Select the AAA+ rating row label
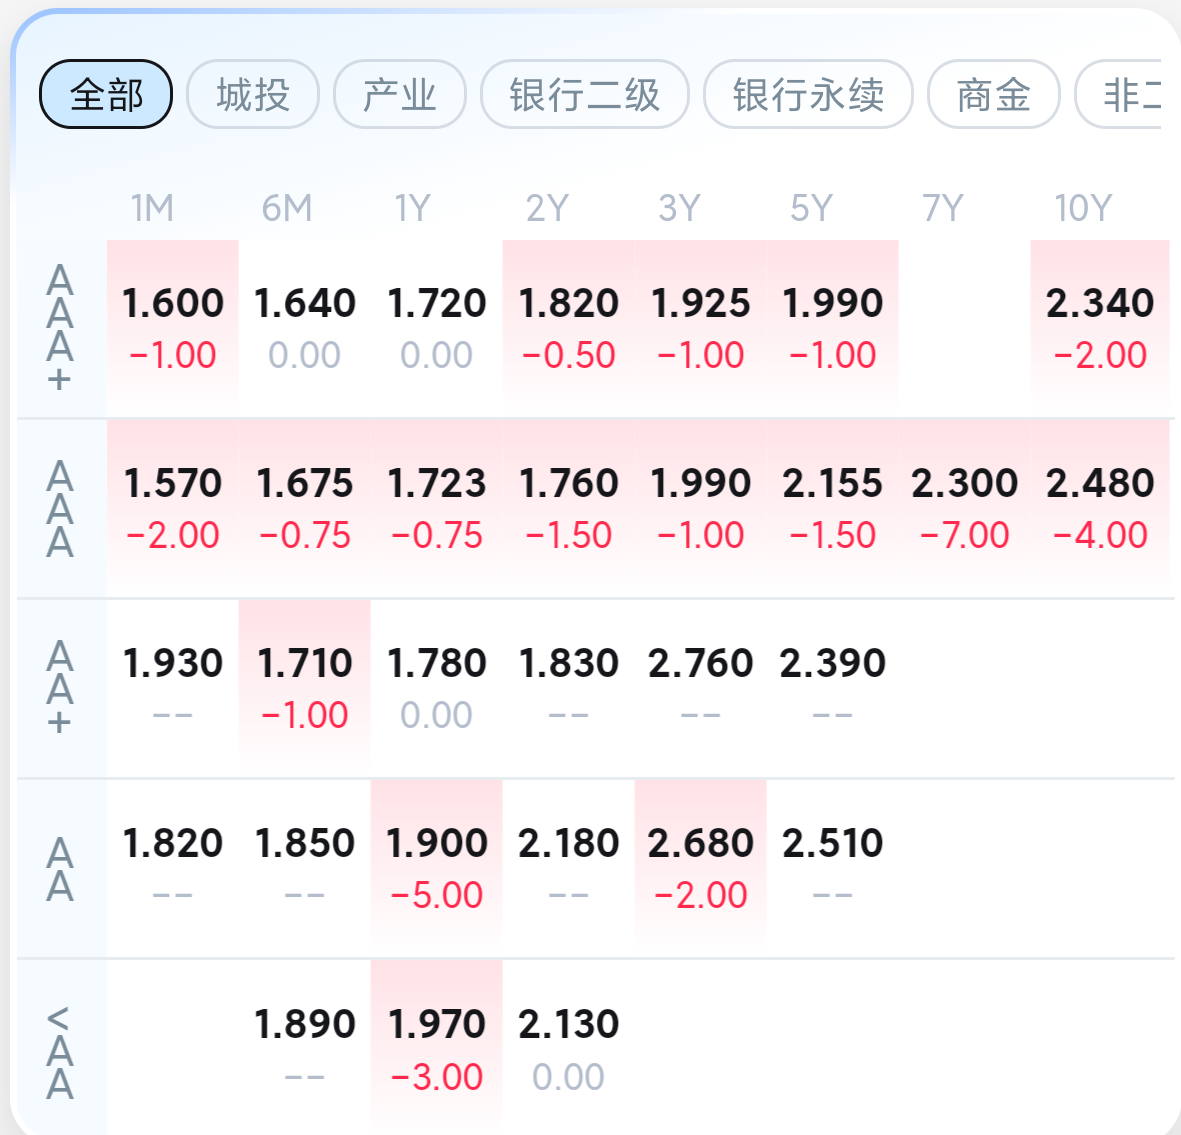Viewport: 1181px width, 1135px height. pyautogui.click(x=60, y=328)
